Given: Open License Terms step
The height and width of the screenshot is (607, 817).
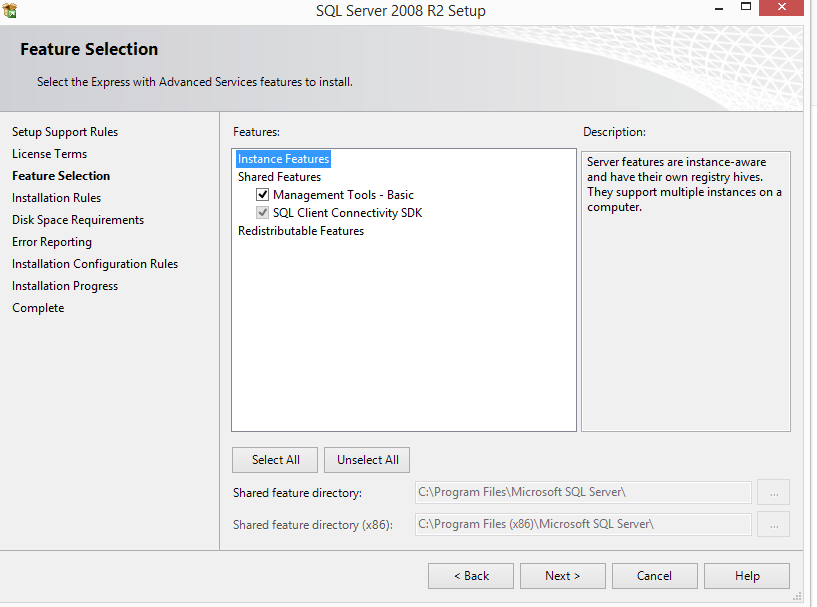Looking at the screenshot, I should [49, 154].
